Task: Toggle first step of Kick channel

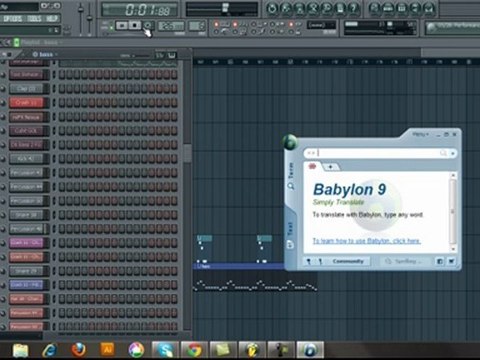Action: [x=62, y=159]
